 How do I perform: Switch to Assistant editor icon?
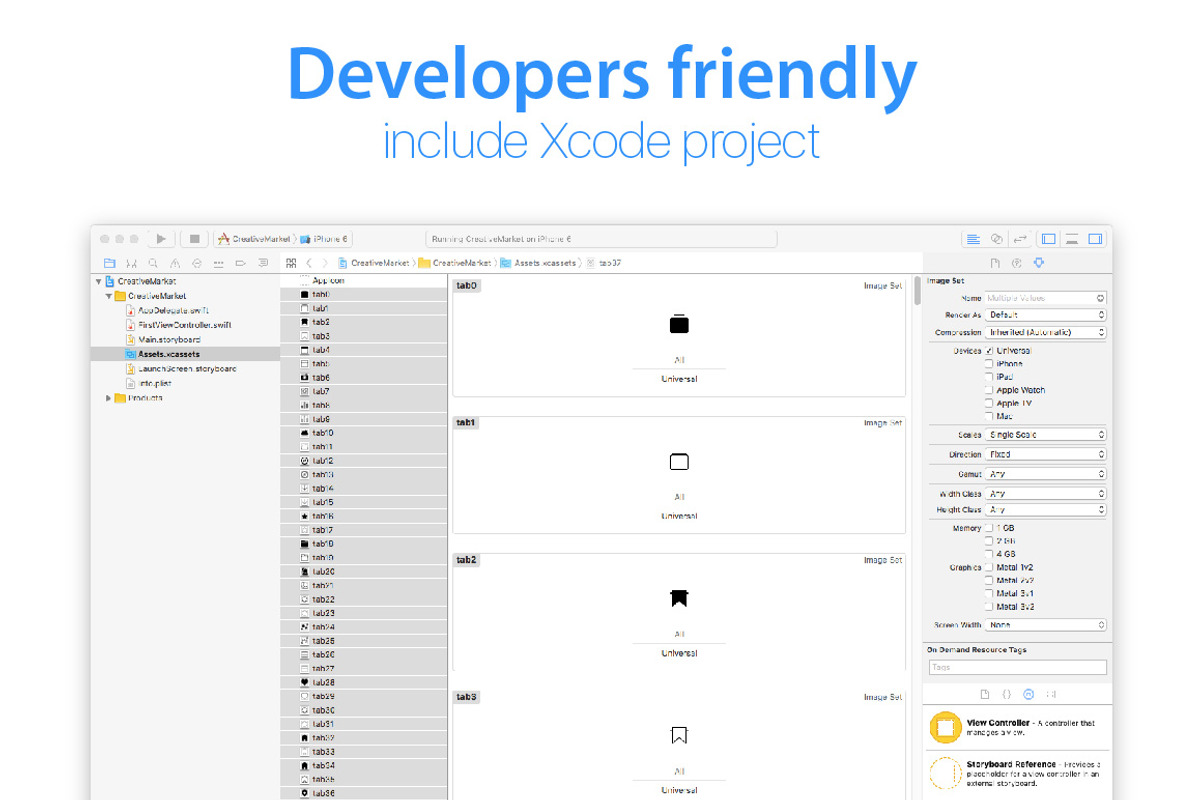click(x=997, y=239)
